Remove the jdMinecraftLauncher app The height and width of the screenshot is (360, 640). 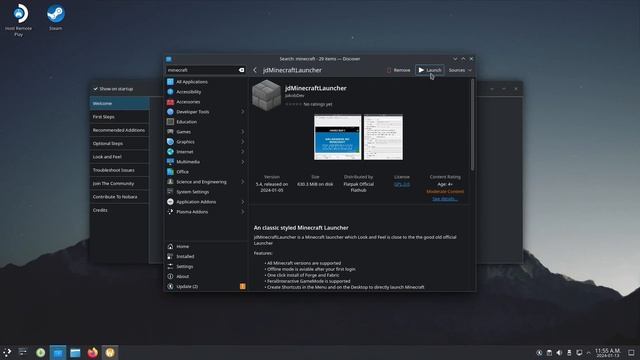(x=399, y=70)
